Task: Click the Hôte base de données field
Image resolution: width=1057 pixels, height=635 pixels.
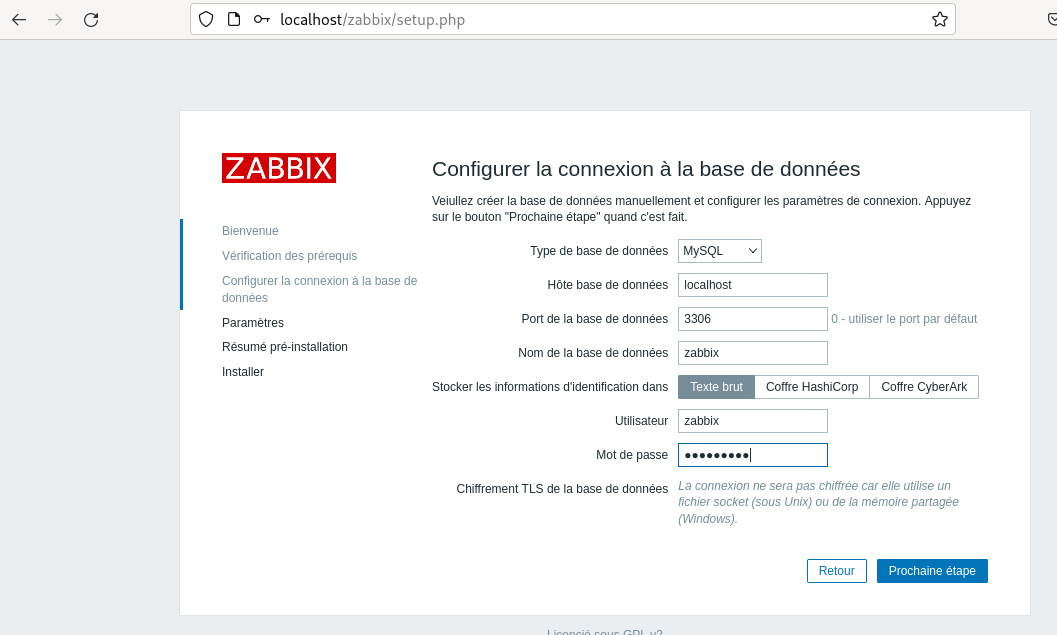Action: point(753,285)
